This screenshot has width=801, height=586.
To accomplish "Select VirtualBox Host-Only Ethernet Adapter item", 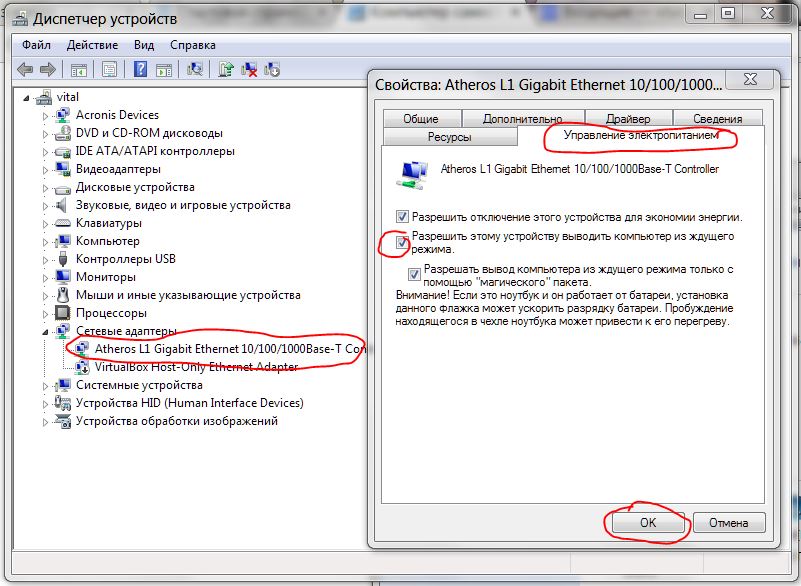I will 196,367.
